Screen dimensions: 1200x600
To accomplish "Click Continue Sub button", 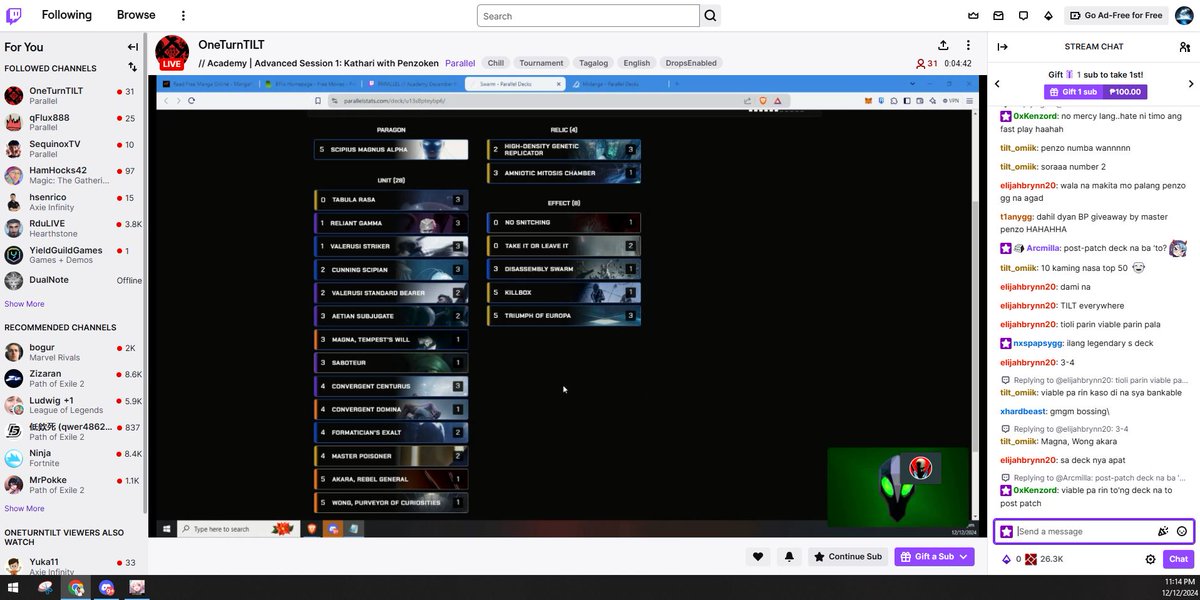I will click(x=848, y=557).
